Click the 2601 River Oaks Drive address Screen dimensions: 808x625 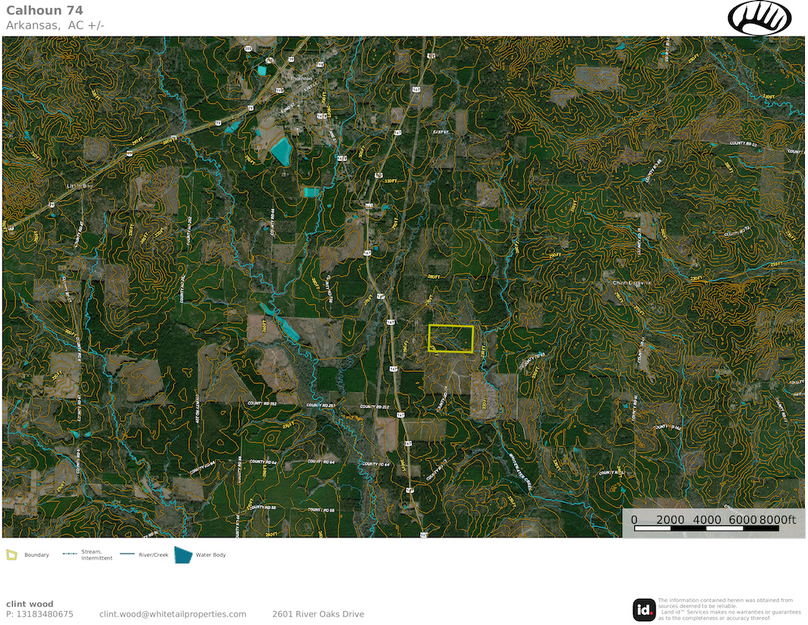[x=318, y=614]
